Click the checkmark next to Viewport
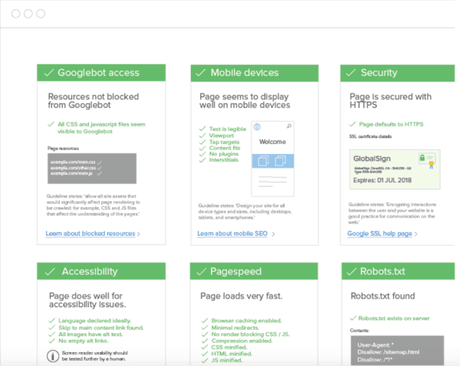Viewport: 460px width, 366px height. coord(202,136)
